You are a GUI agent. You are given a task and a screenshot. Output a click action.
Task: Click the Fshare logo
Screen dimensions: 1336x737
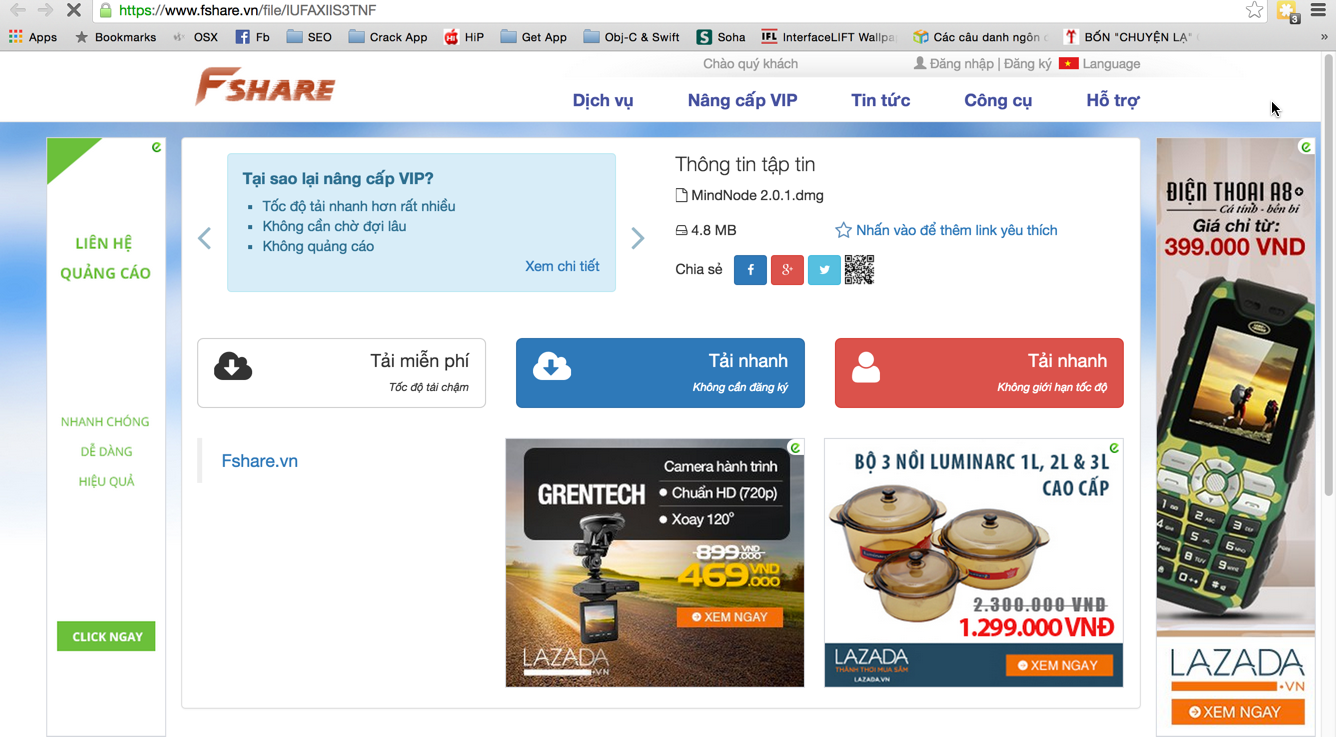click(x=265, y=88)
